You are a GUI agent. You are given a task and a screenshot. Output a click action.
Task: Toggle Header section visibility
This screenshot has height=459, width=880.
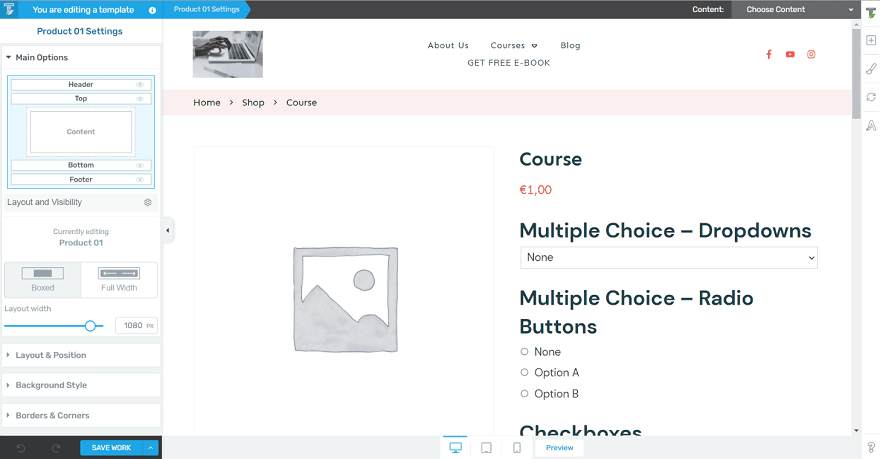click(x=140, y=85)
